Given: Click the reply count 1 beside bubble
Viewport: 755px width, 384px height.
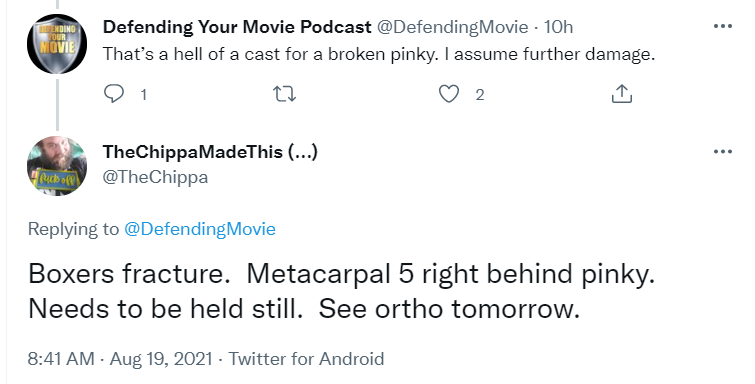Looking at the screenshot, I should click(143, 95).
